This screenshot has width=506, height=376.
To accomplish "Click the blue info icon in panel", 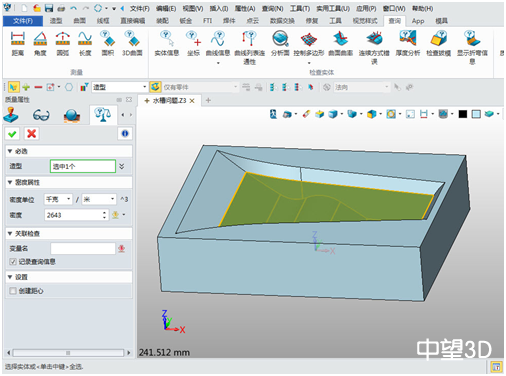I will coord(125,134).
